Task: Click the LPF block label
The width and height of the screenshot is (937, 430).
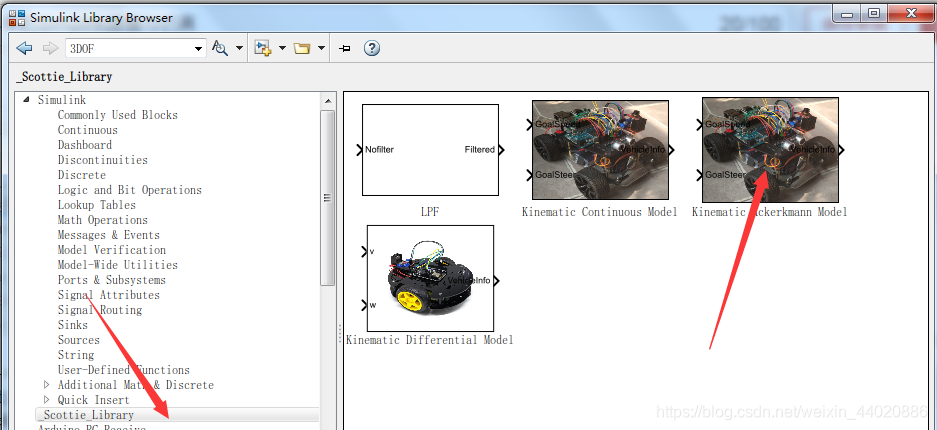Action: (430, 211)
